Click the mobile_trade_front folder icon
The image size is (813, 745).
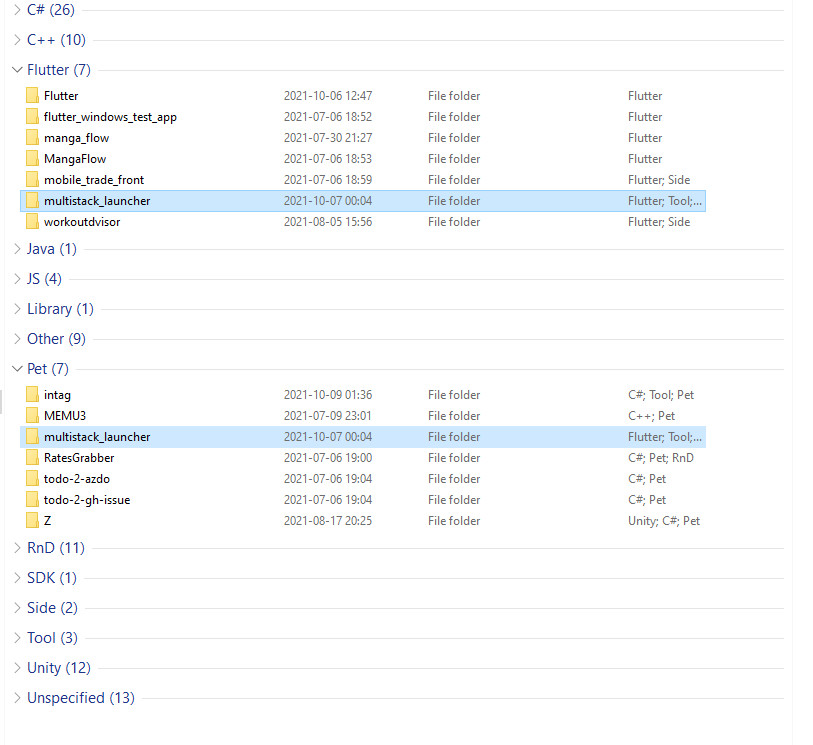pos(32,179)
